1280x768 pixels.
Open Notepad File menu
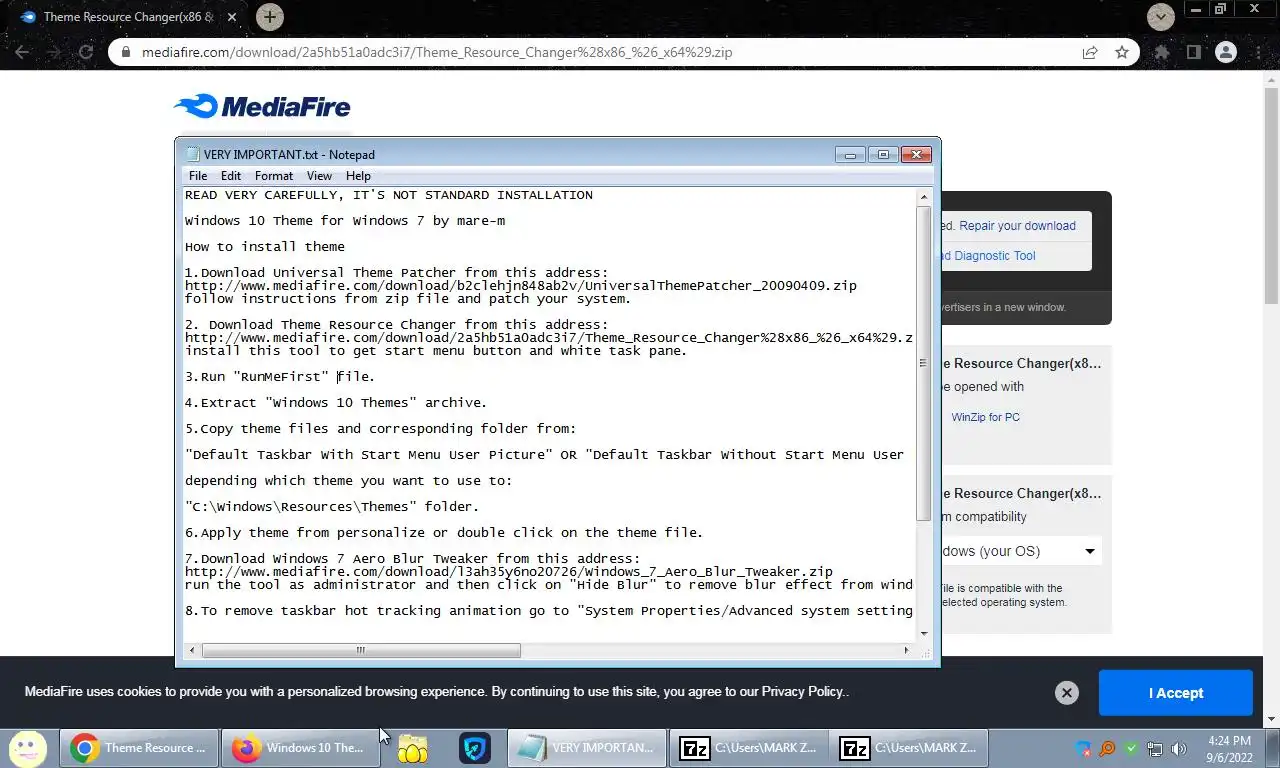tap(198, 176)
